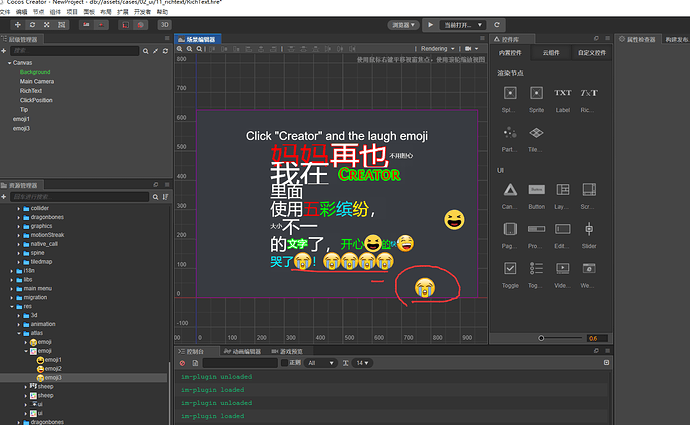Select the Main Camera node

[37, 81]
